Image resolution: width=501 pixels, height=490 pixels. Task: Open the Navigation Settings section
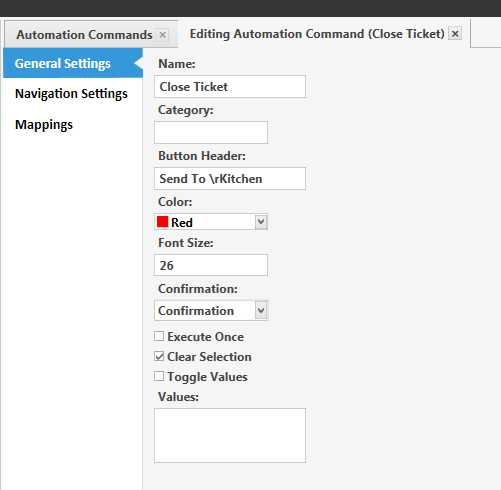pos(71,94)
